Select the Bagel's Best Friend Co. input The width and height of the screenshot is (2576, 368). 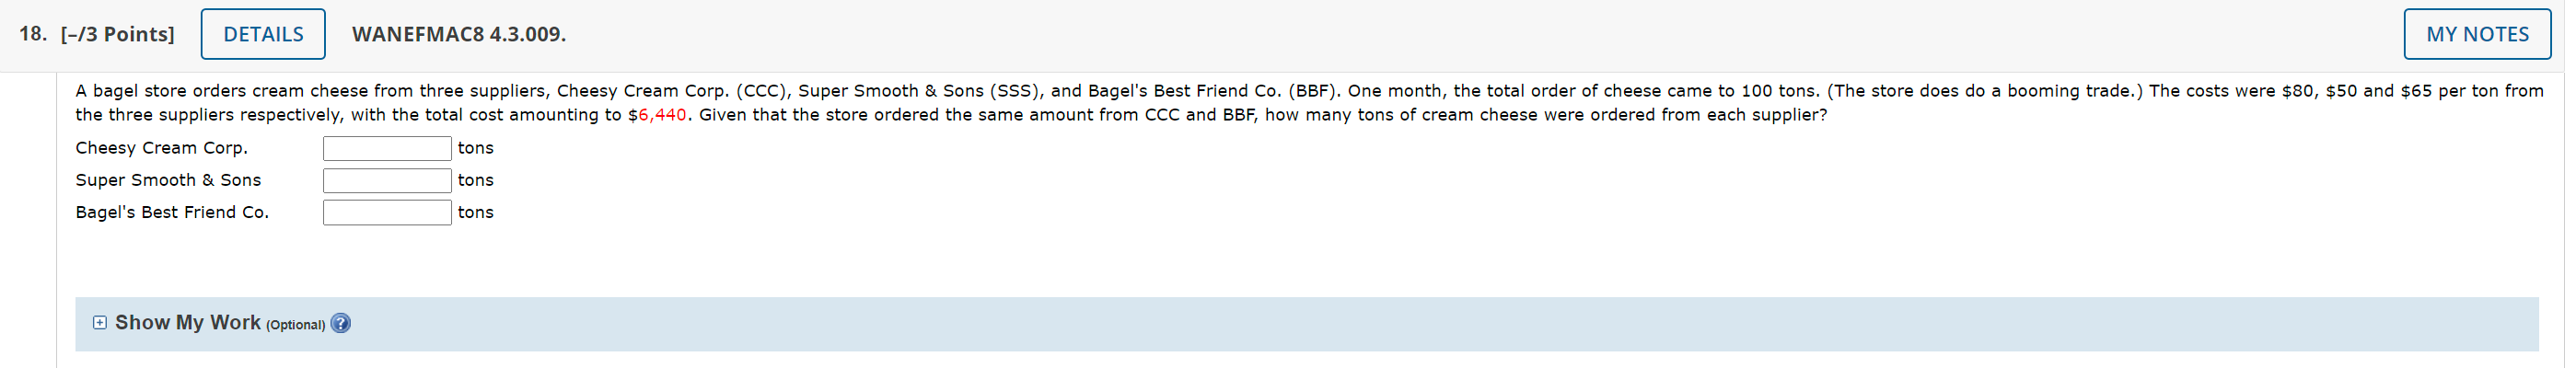(x=387, y=212)
